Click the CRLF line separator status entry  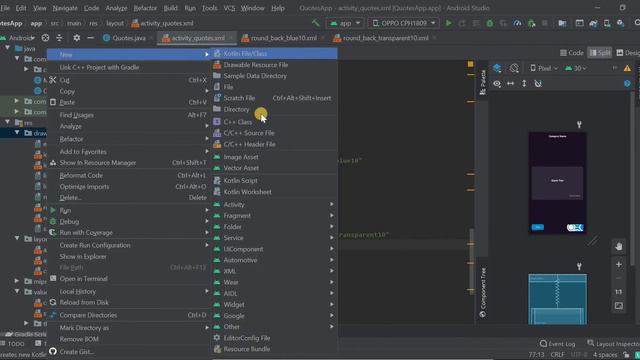click(557, 355)
